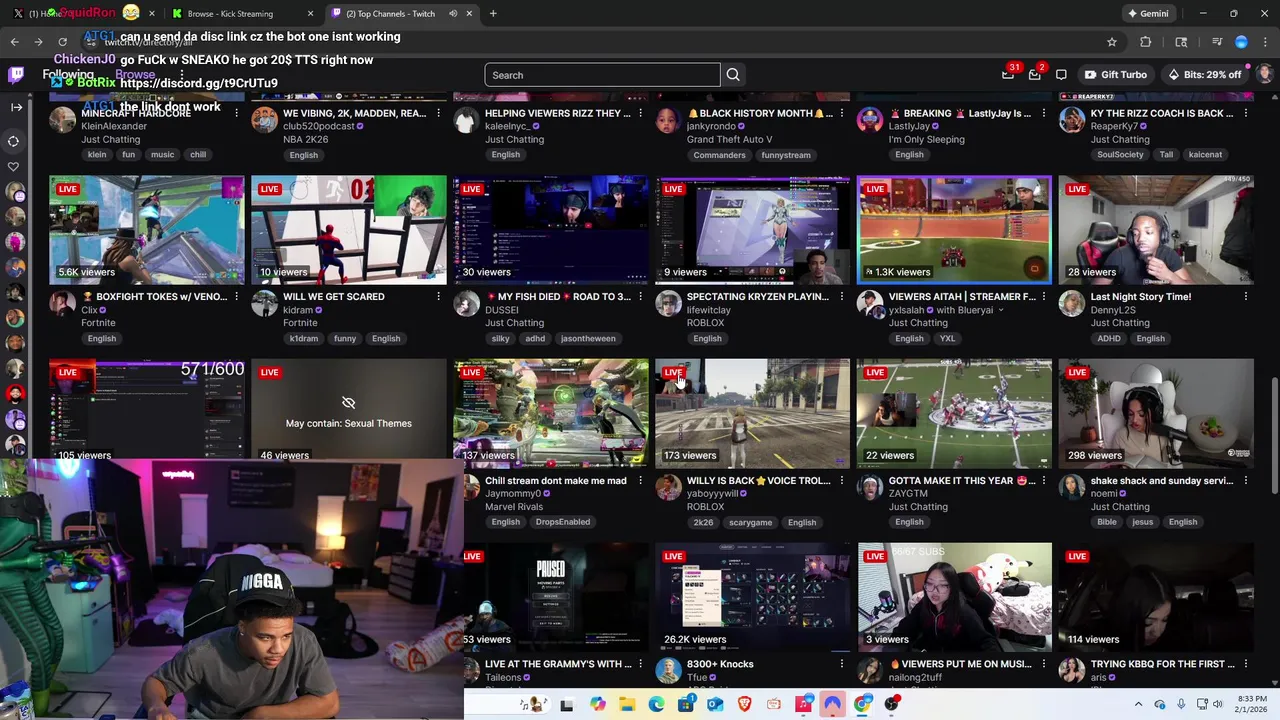Bookmark this page with star icon
The width and height of the screenshot is (1280, 720).
[1111, 42]
